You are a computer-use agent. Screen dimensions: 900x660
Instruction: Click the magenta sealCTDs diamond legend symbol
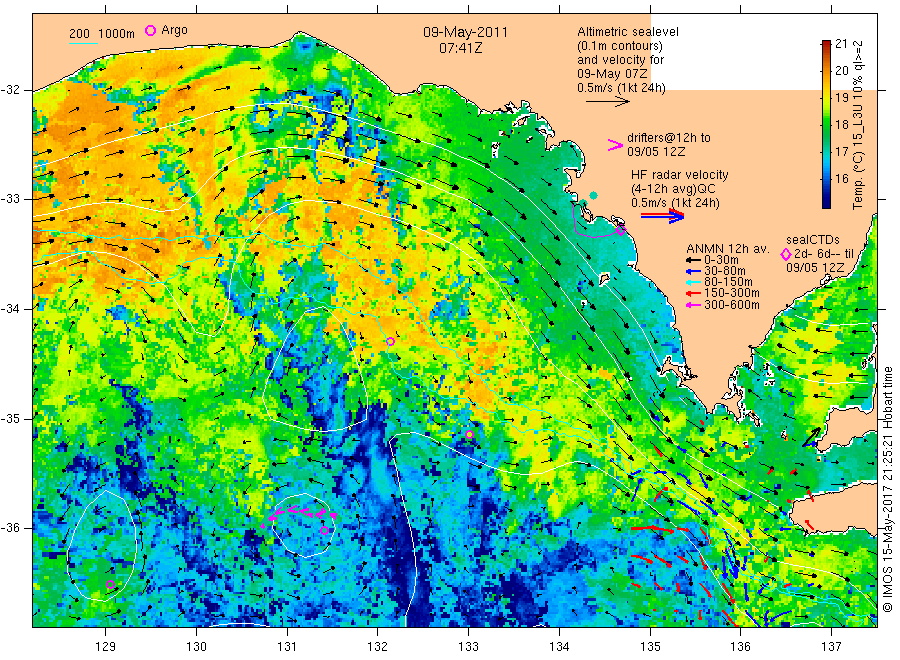(786, 254)
